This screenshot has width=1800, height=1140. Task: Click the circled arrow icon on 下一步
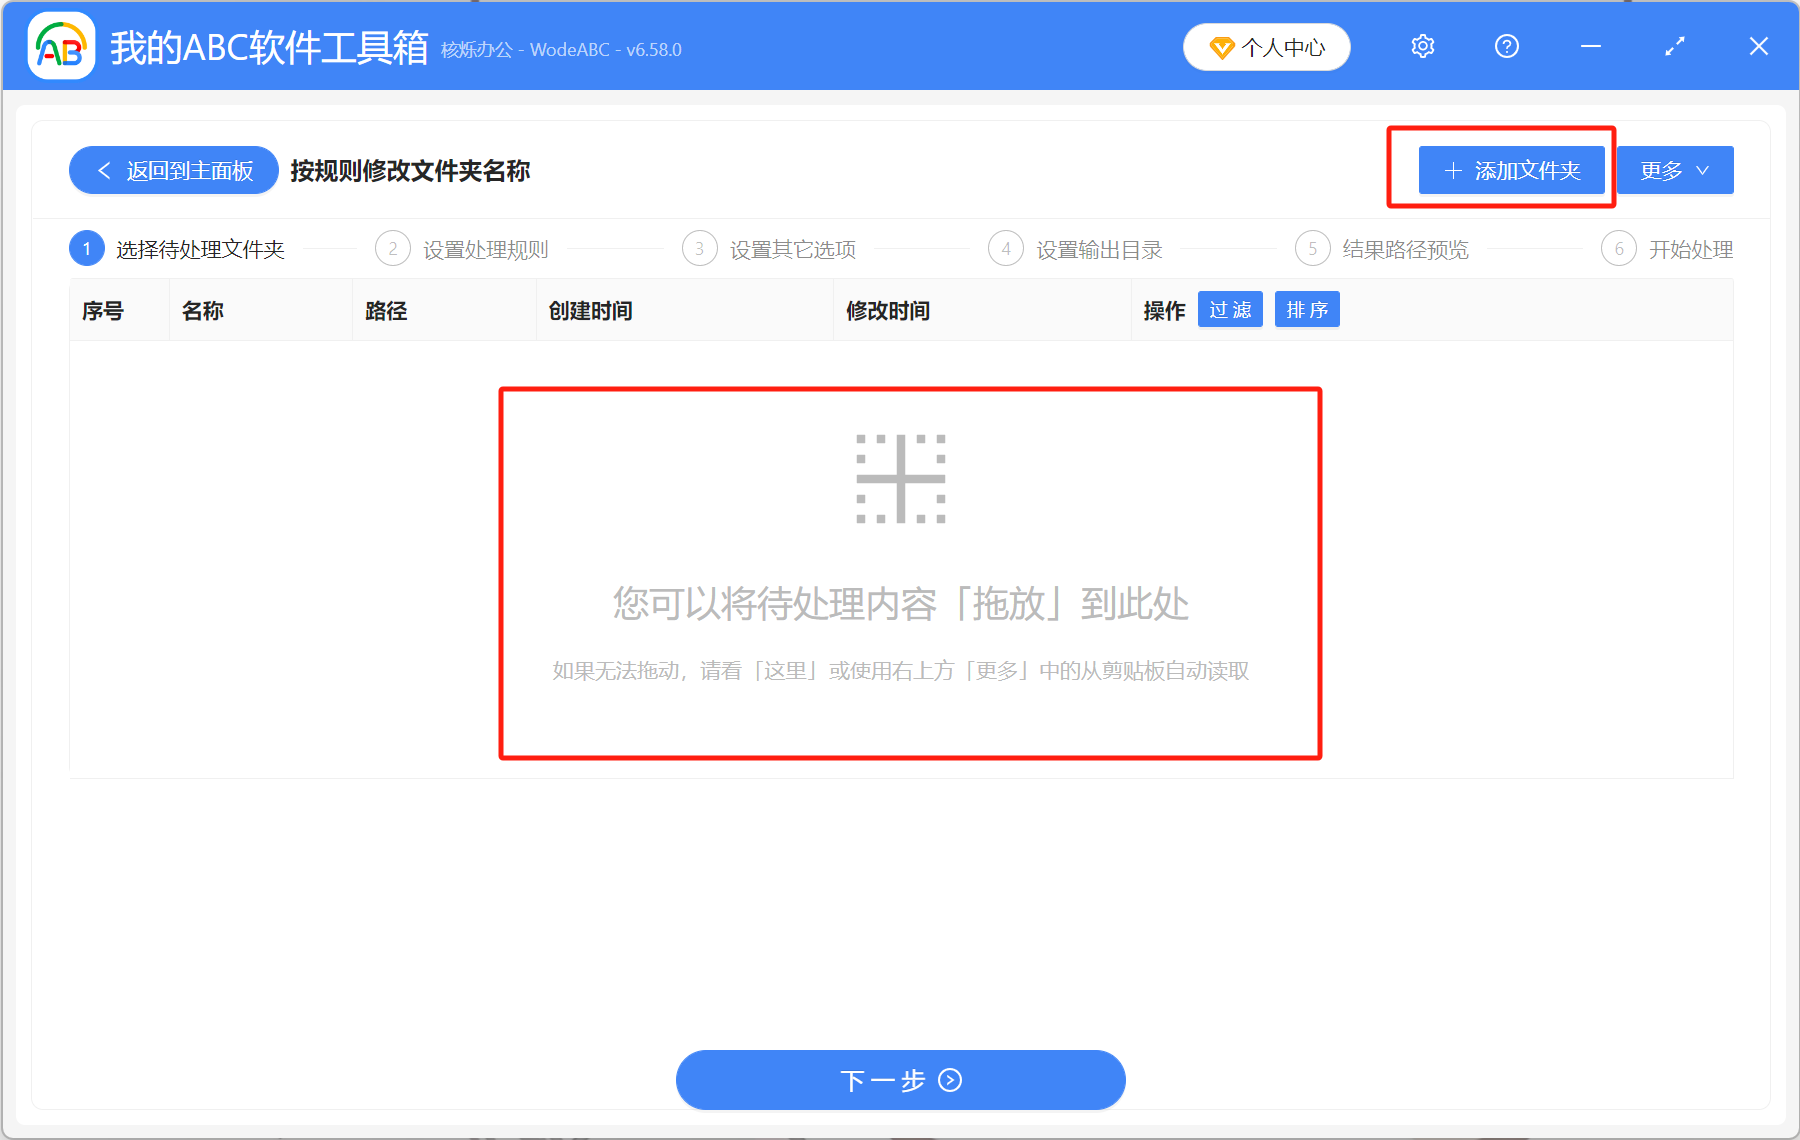tap(948, 1081)
